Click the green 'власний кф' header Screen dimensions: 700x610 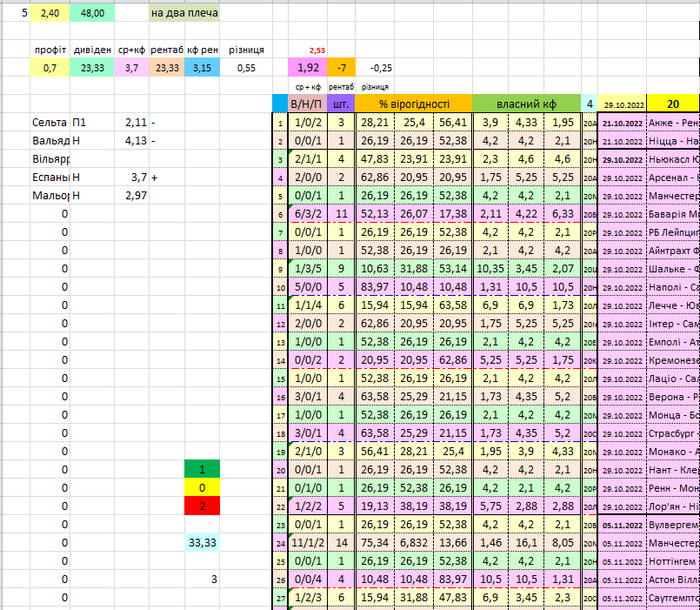526,104
